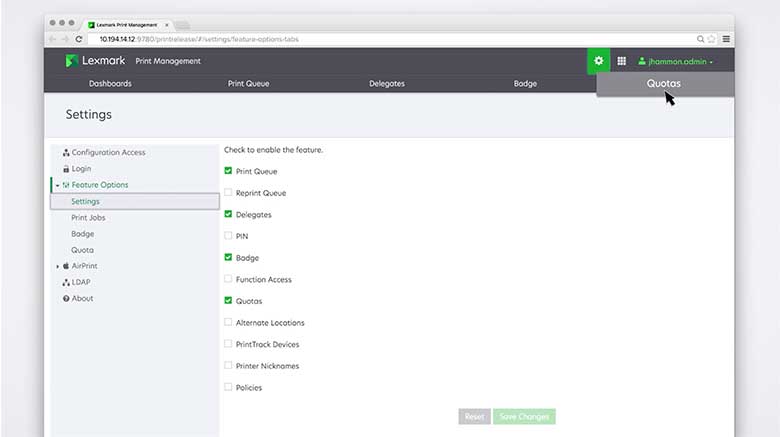Open the green settings gear icon
The image size is (780, 437).
(598, 61)
